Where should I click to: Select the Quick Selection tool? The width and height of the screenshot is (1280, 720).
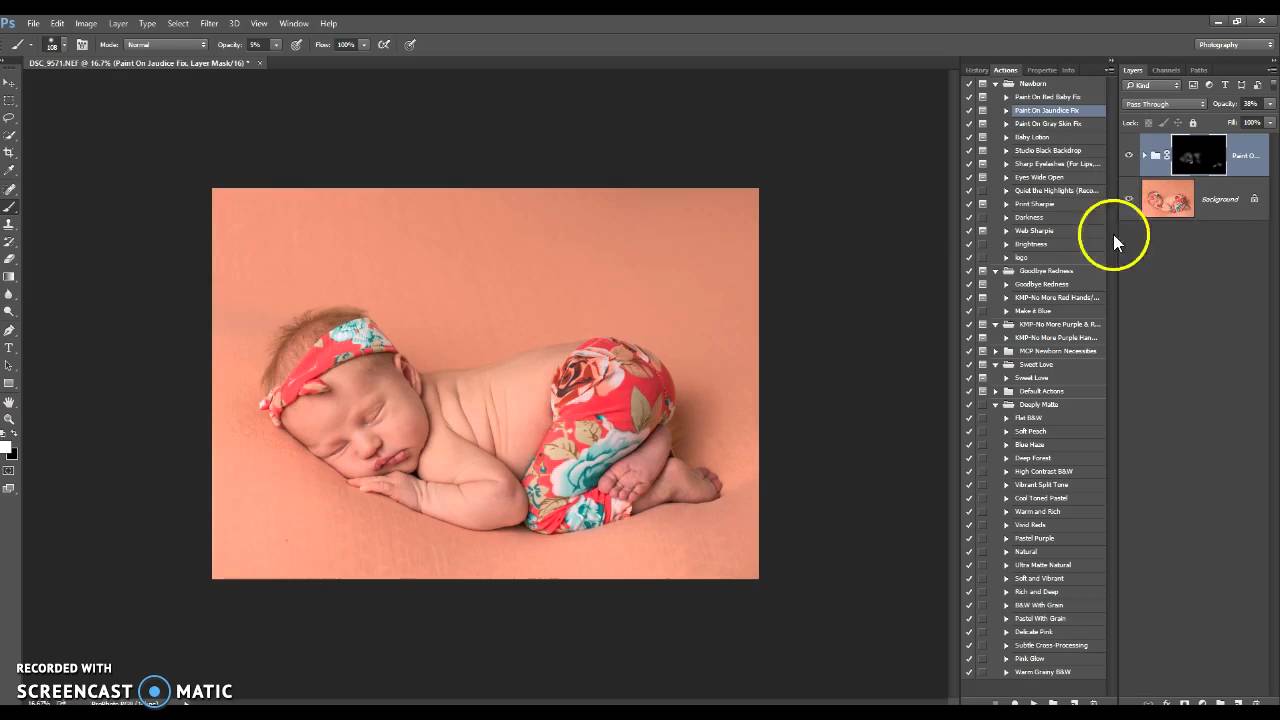[x=9, y=136]
